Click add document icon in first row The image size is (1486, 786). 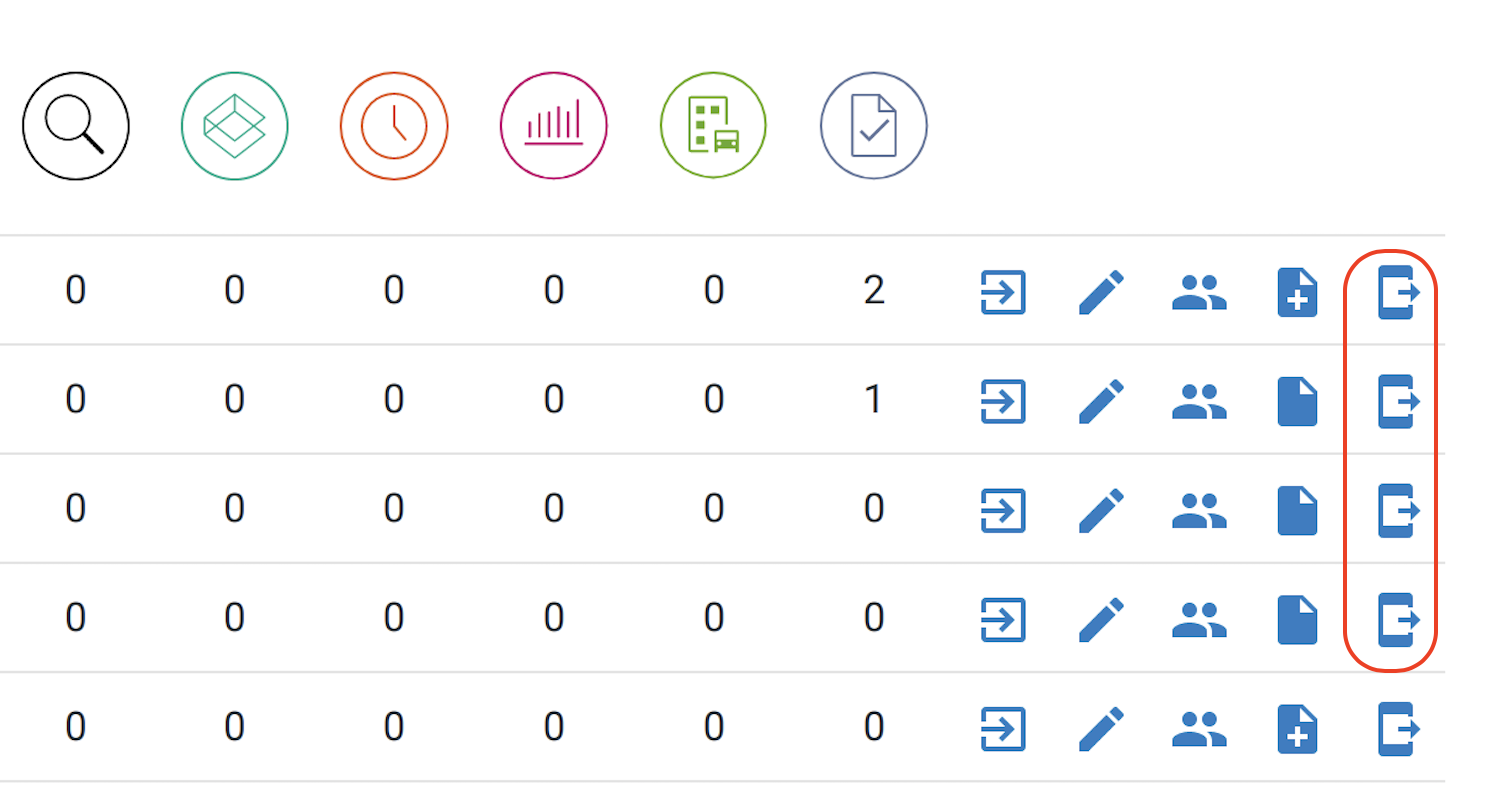click(x=1297, y=292)
